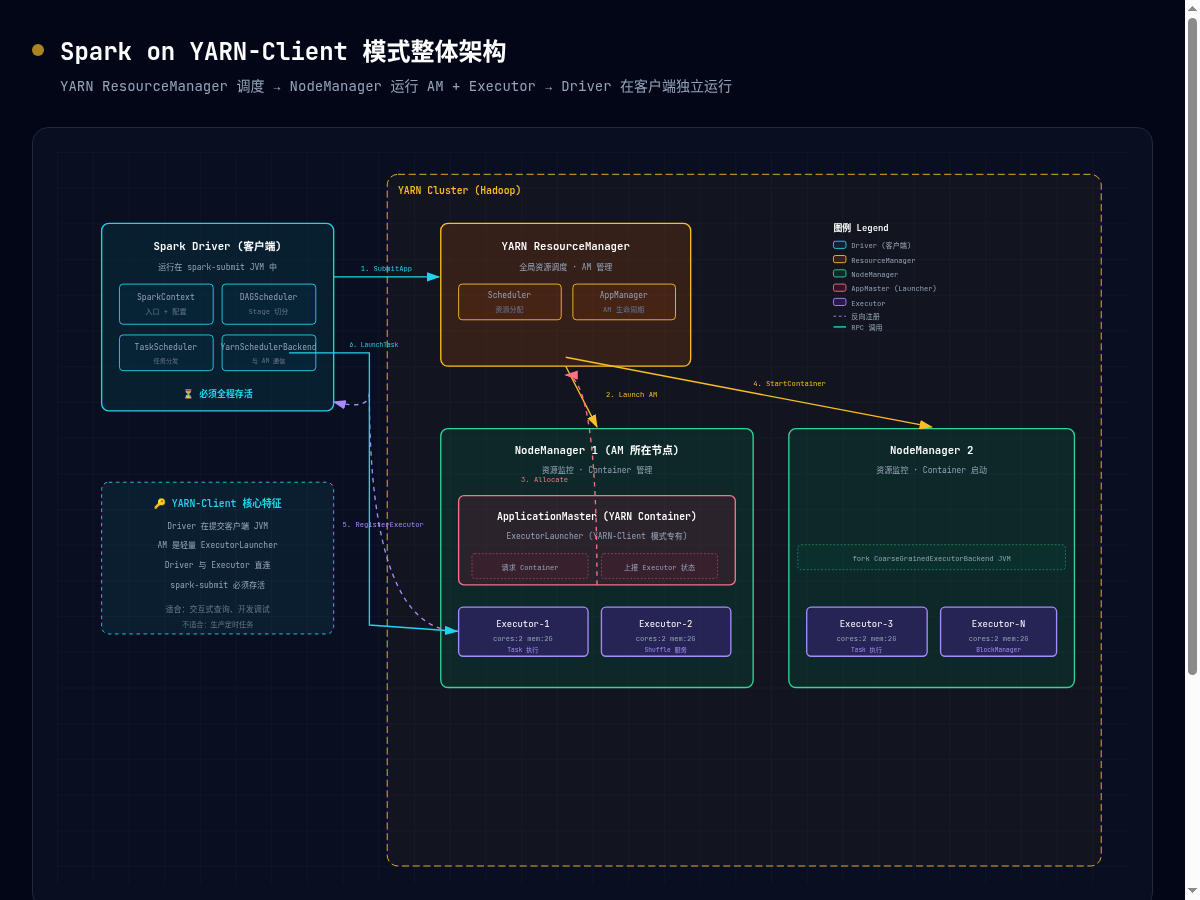Click the AppMaster (Launcher) legend label

[x=893, y=288]
